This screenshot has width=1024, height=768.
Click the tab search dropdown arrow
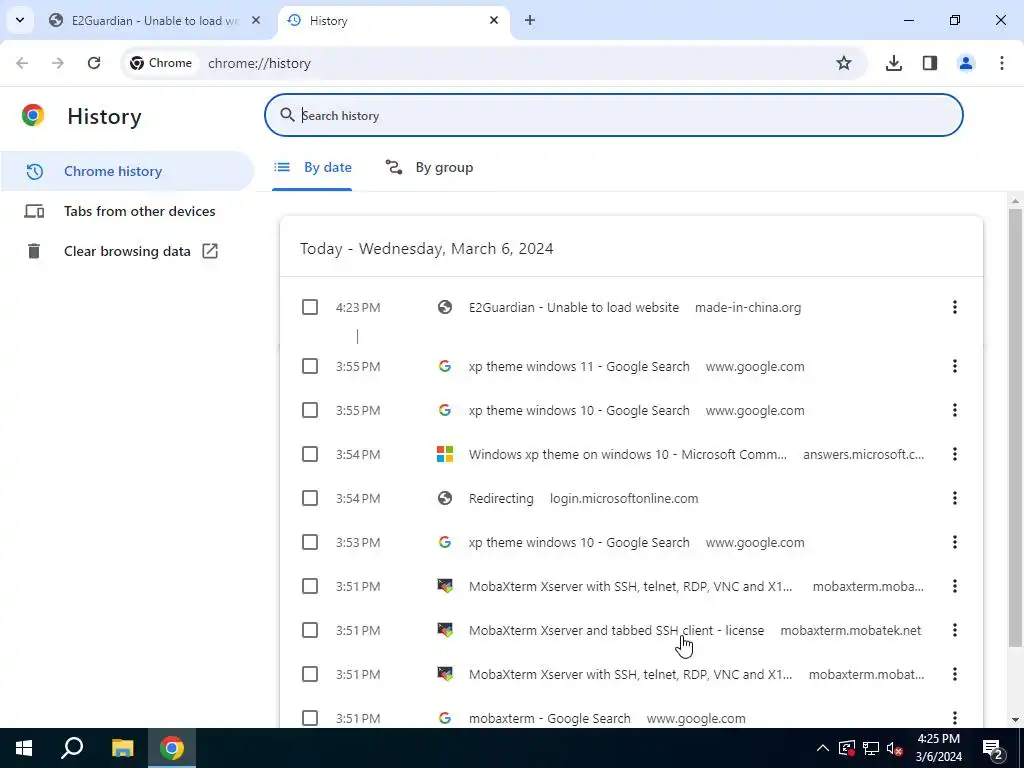(x=20, y=20)
